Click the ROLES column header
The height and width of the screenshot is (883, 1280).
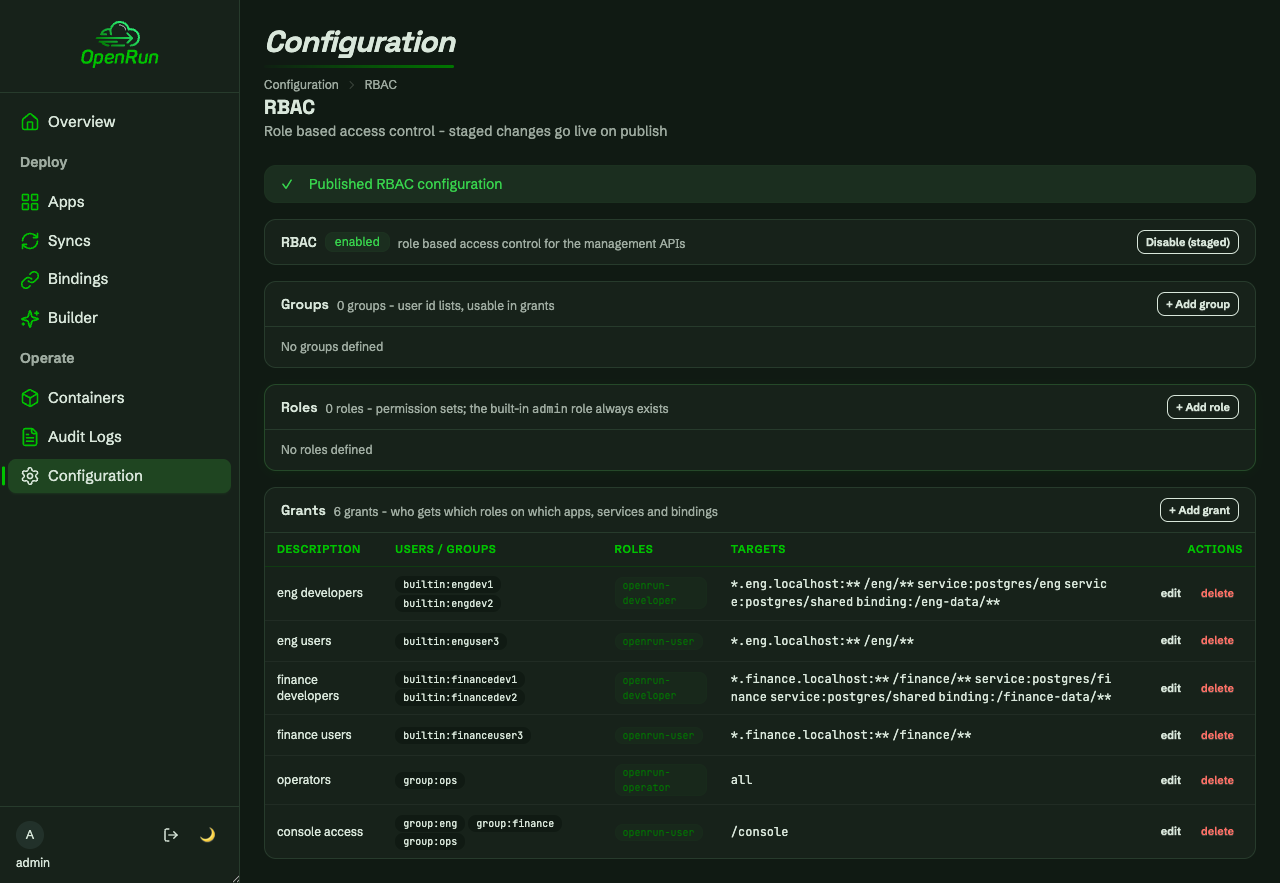(x=633, y=549)
